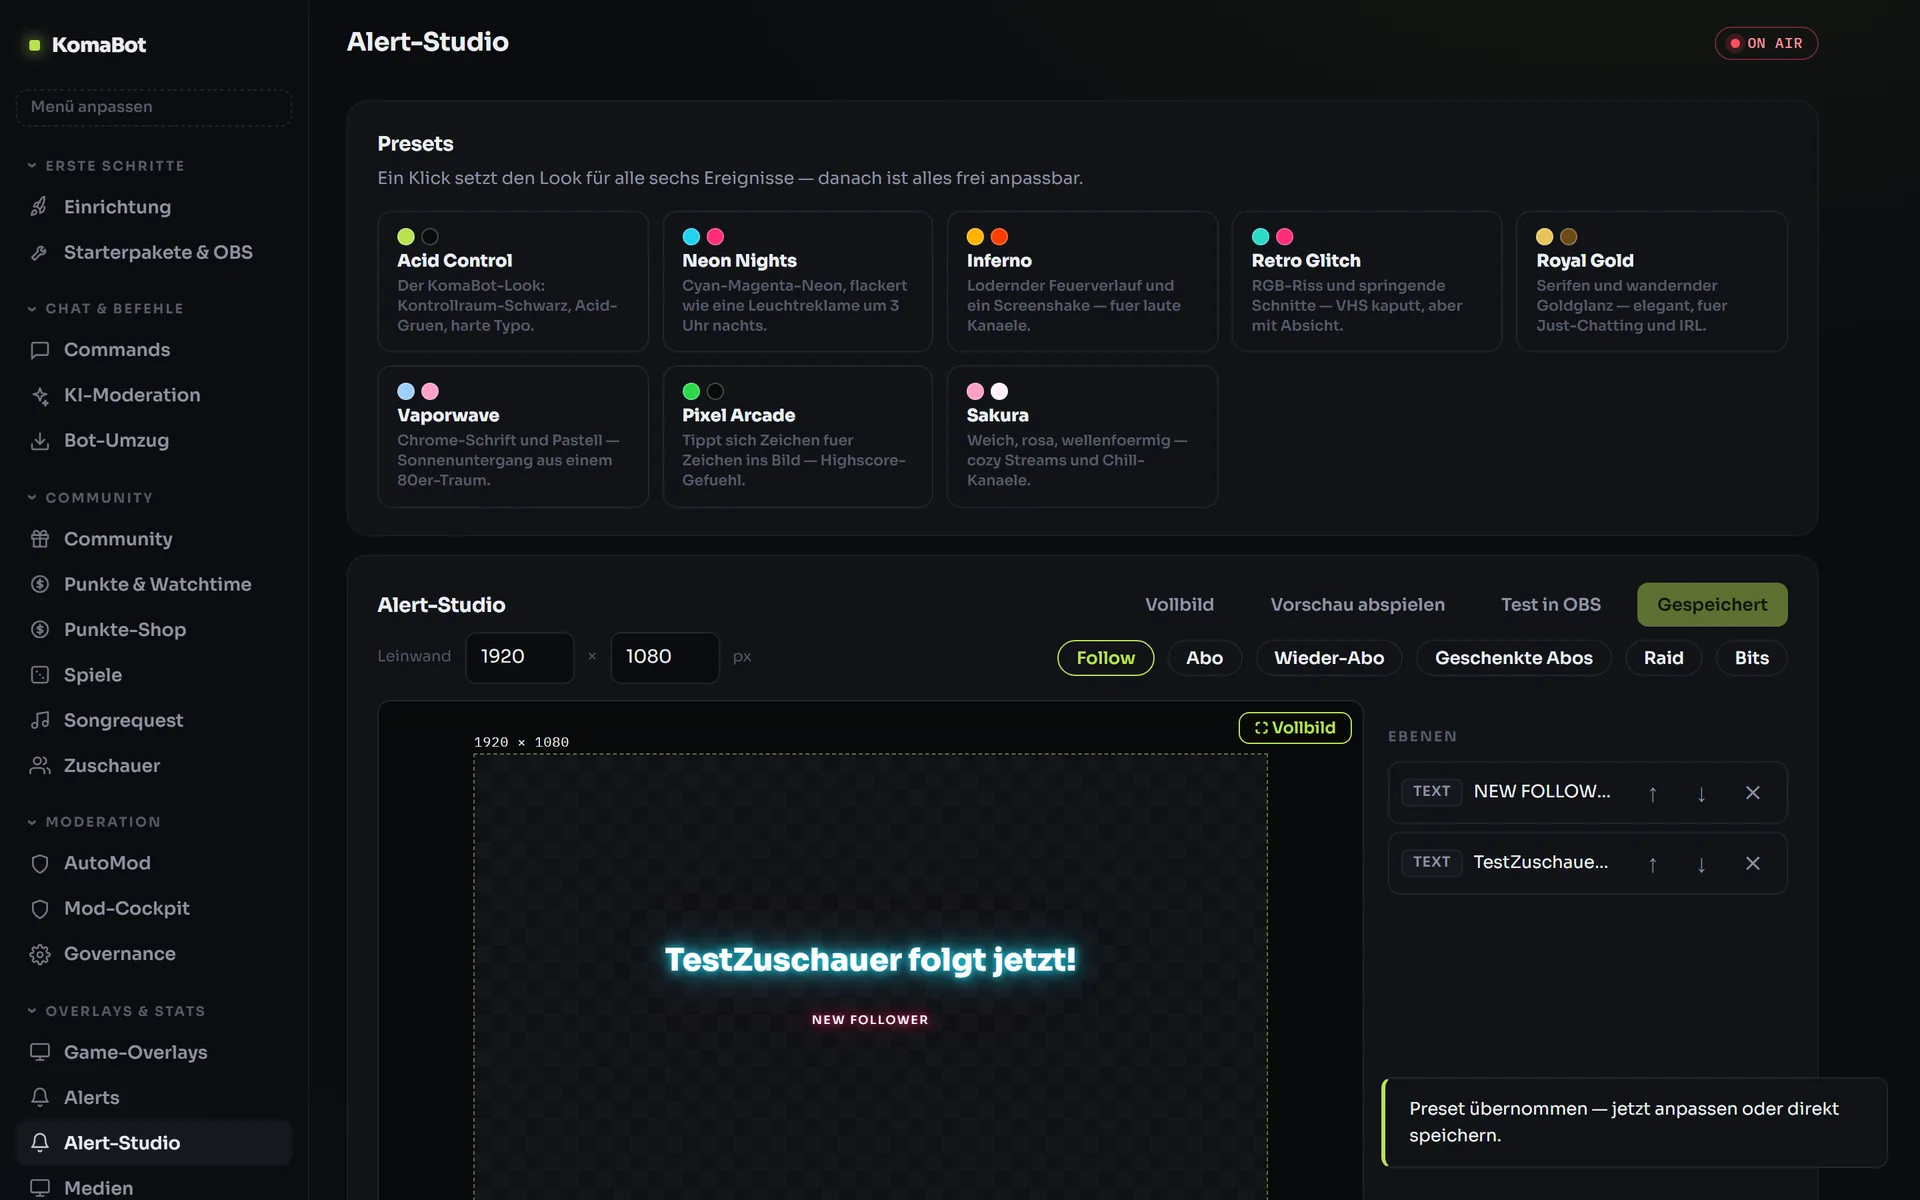1920x1200 pixels.
Task: Switch to the Abo event tab
Action: pyautogui.click(x=1204, y=658)
